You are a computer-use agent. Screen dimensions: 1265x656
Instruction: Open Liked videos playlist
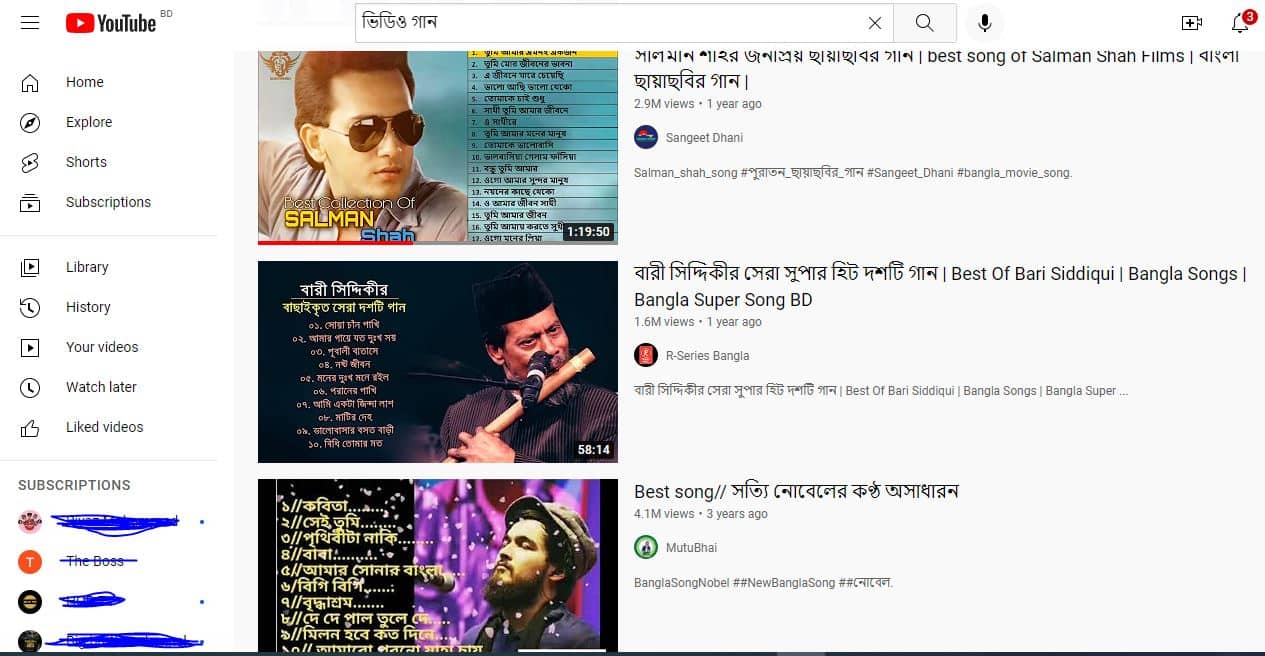click(x=104, y=427)
